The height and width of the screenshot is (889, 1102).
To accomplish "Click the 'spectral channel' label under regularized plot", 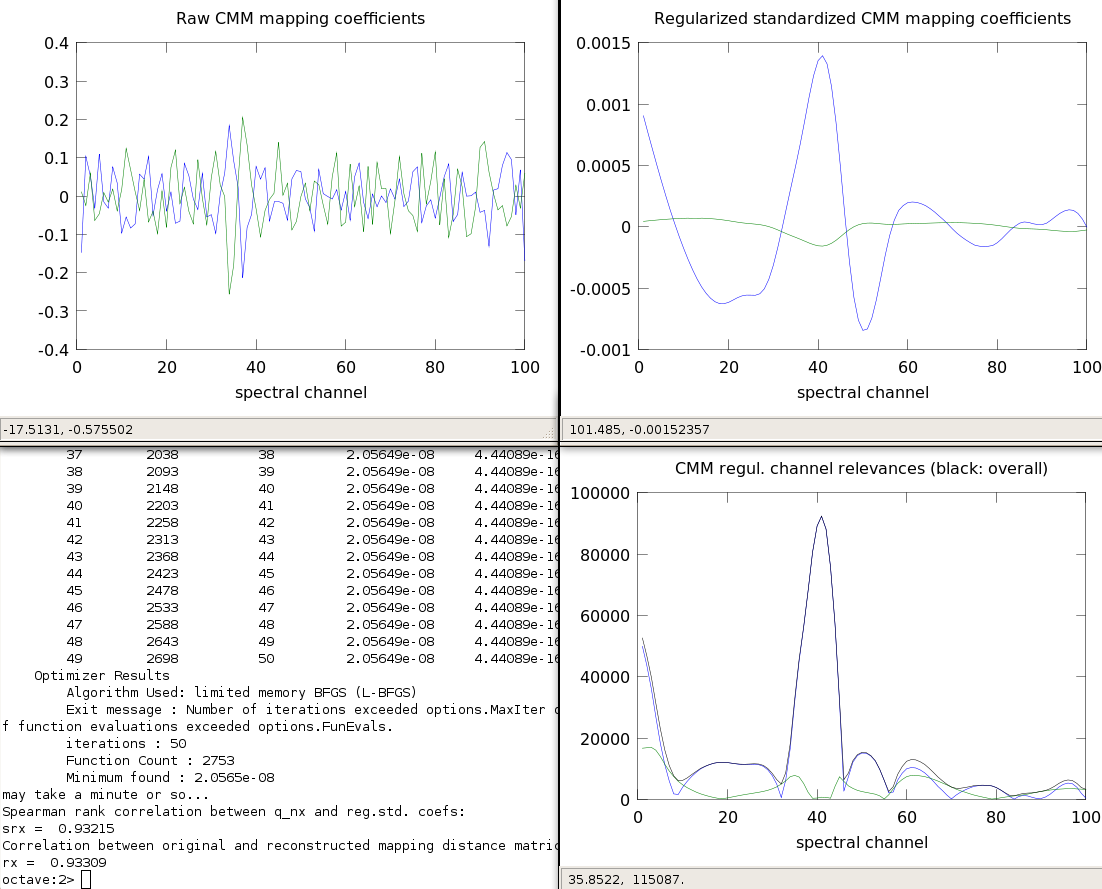I will click(x=862, y=392).
